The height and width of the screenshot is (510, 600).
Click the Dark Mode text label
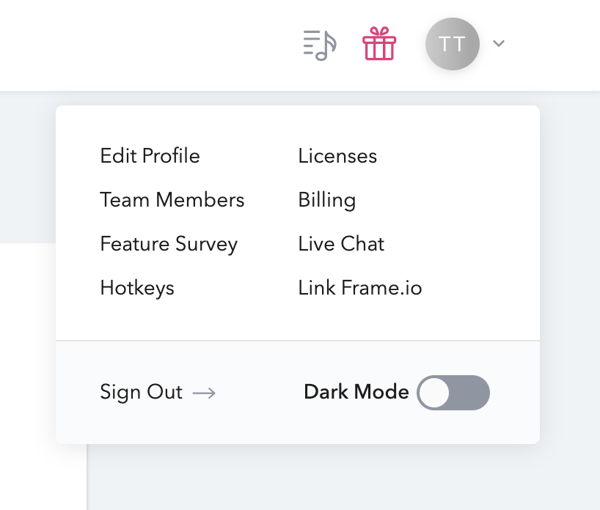coord(356,392)
